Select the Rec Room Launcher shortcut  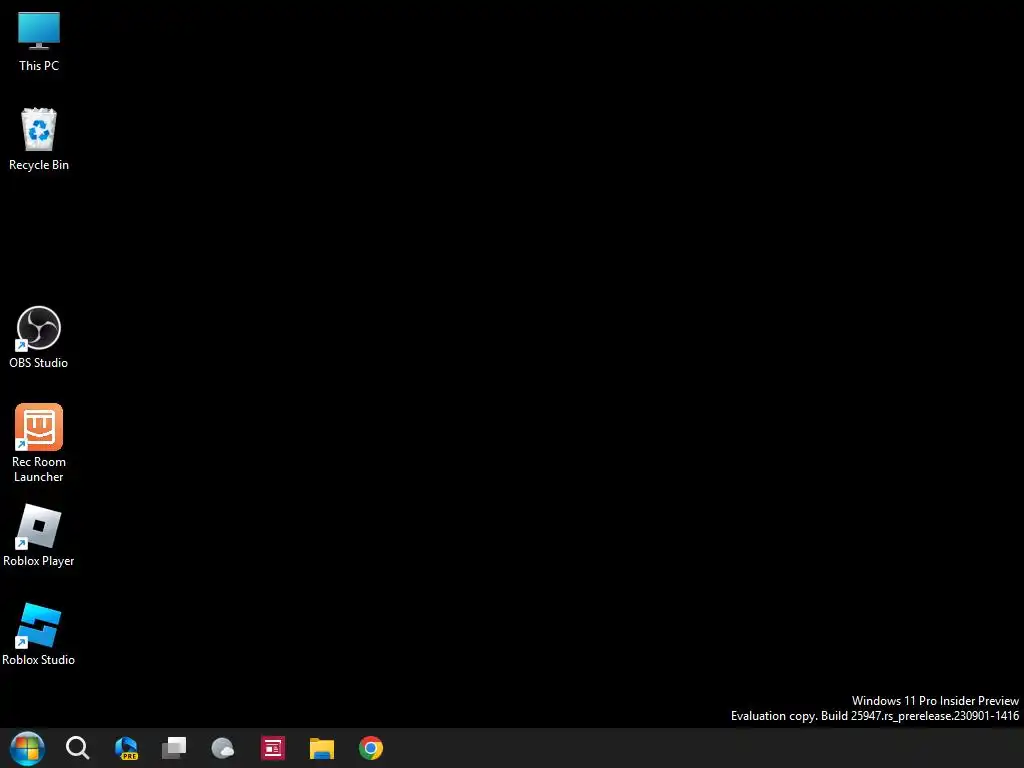pos(39,427)
